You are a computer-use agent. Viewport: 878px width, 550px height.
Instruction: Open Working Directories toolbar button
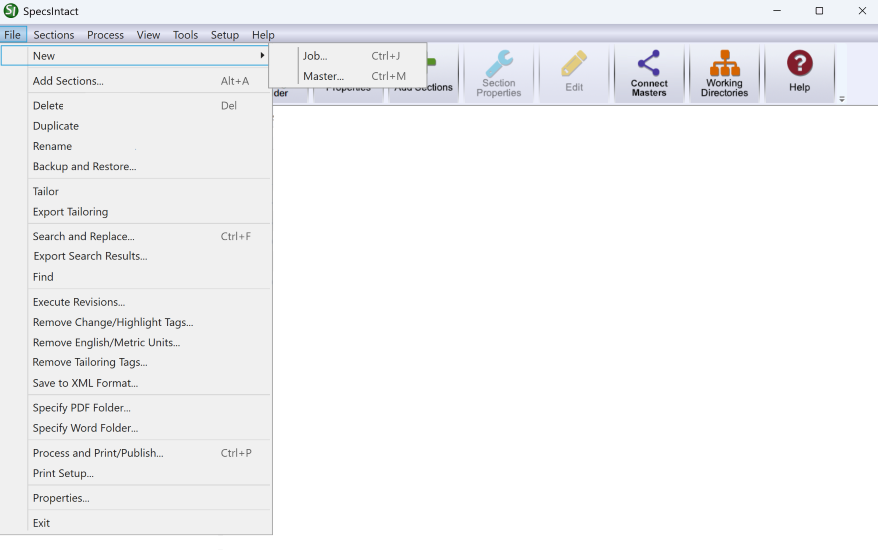[724, 74]
